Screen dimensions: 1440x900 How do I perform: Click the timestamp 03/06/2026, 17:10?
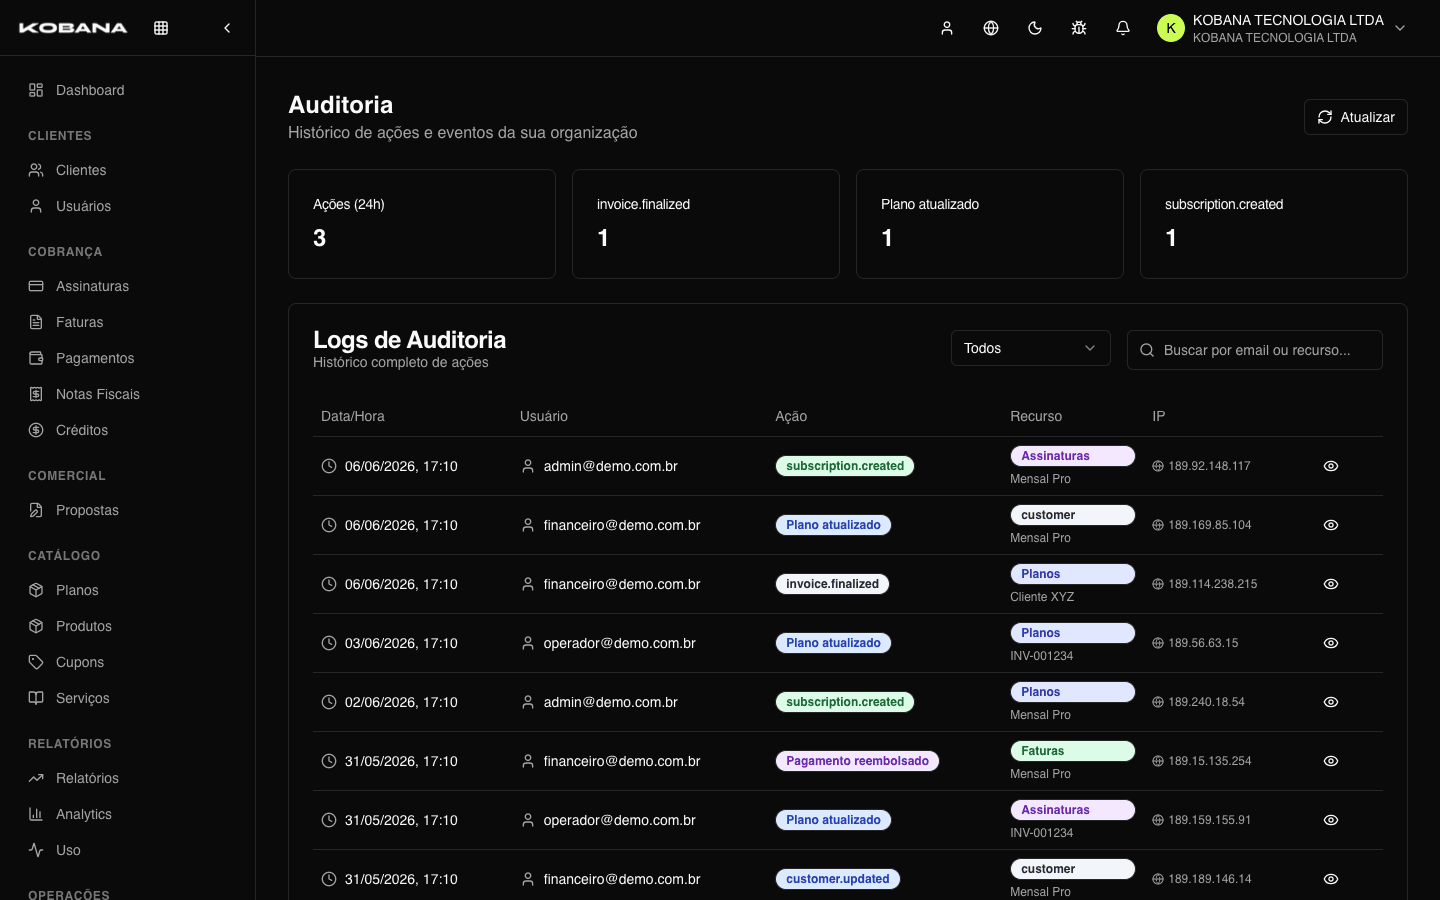(x=401, y=643)
